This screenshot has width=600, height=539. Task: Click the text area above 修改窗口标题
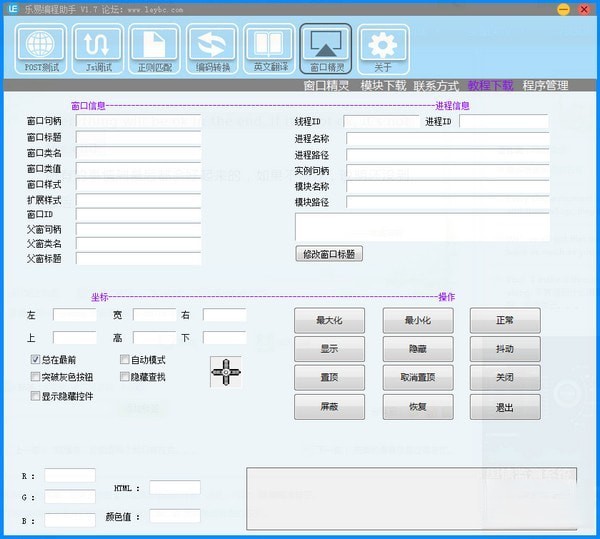[422, 227]
